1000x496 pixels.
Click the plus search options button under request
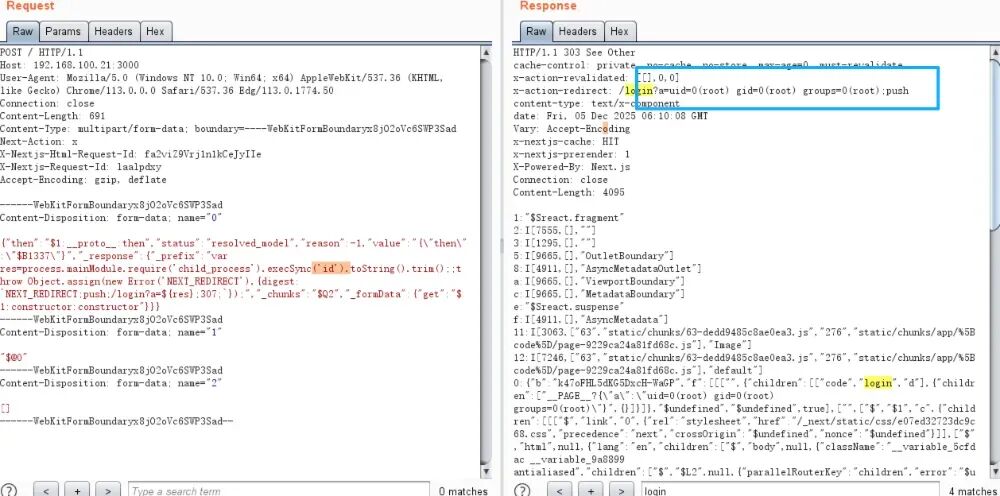[x=79, y=490]
